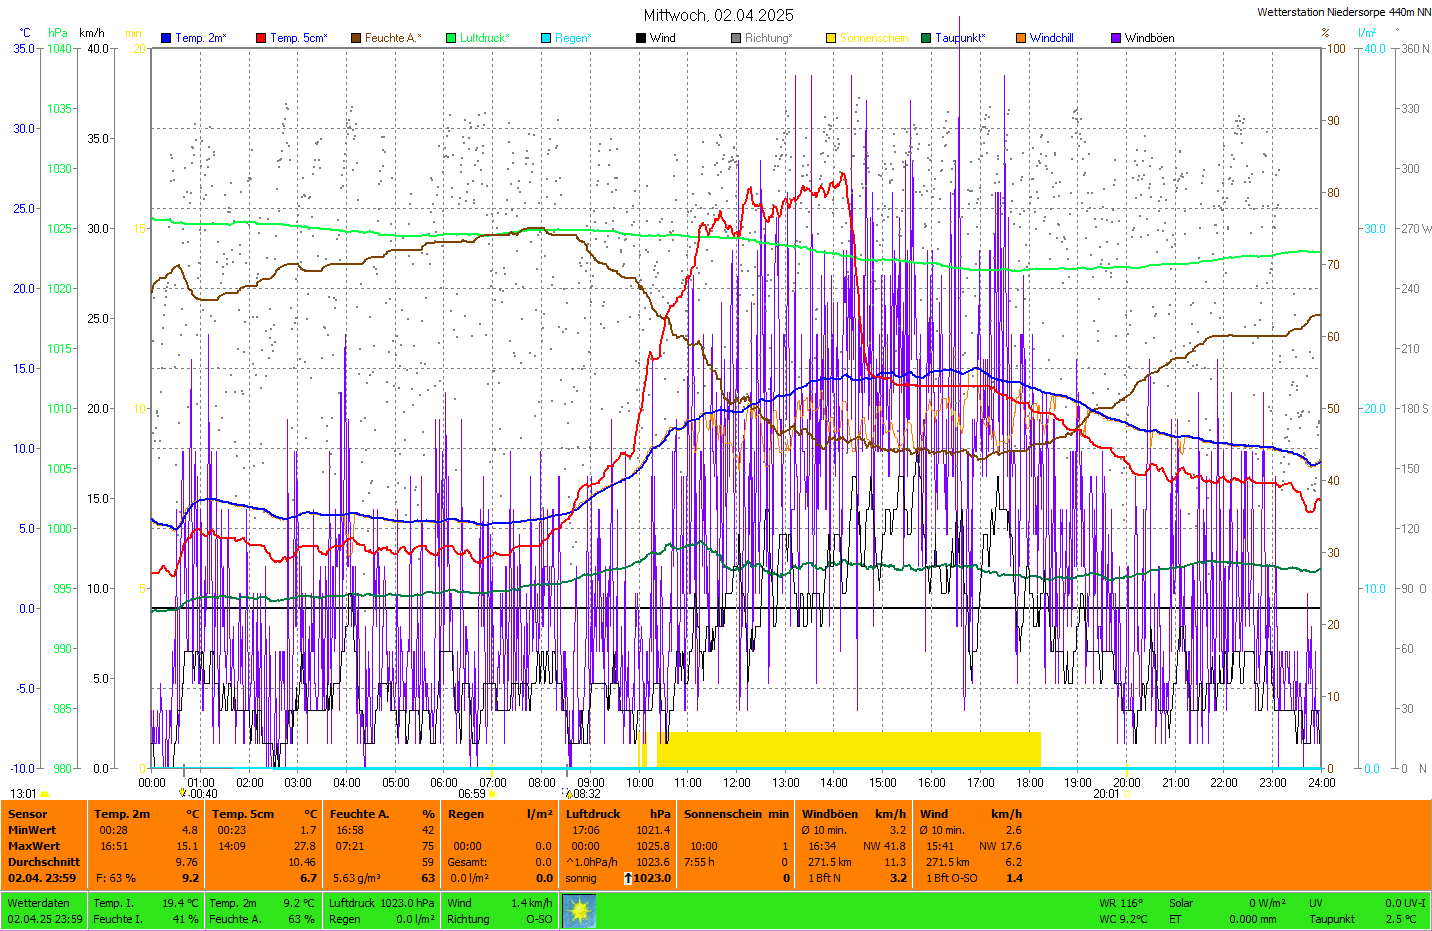
Task: Click the orange Windchill legend square
Action: [1021, 38]
